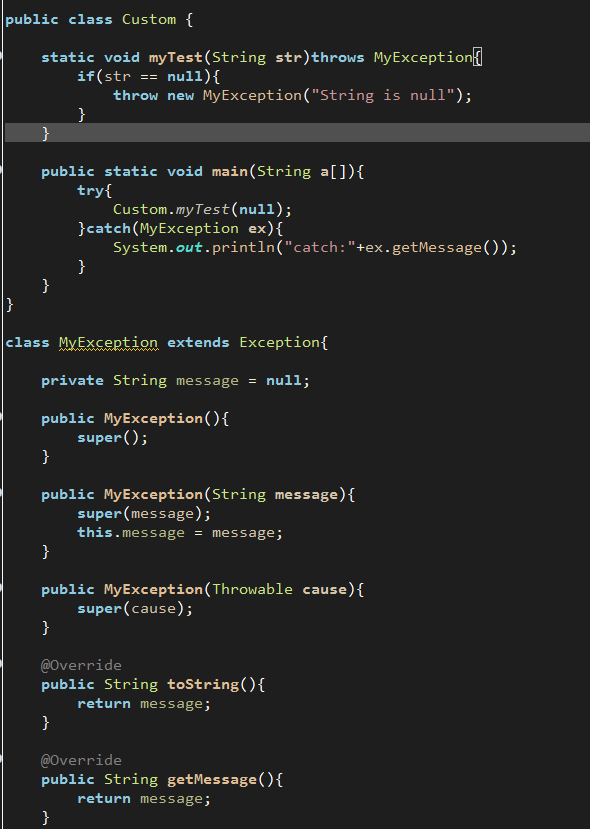
Task: Click 'getMessage' call on ex
Action: 437,248
